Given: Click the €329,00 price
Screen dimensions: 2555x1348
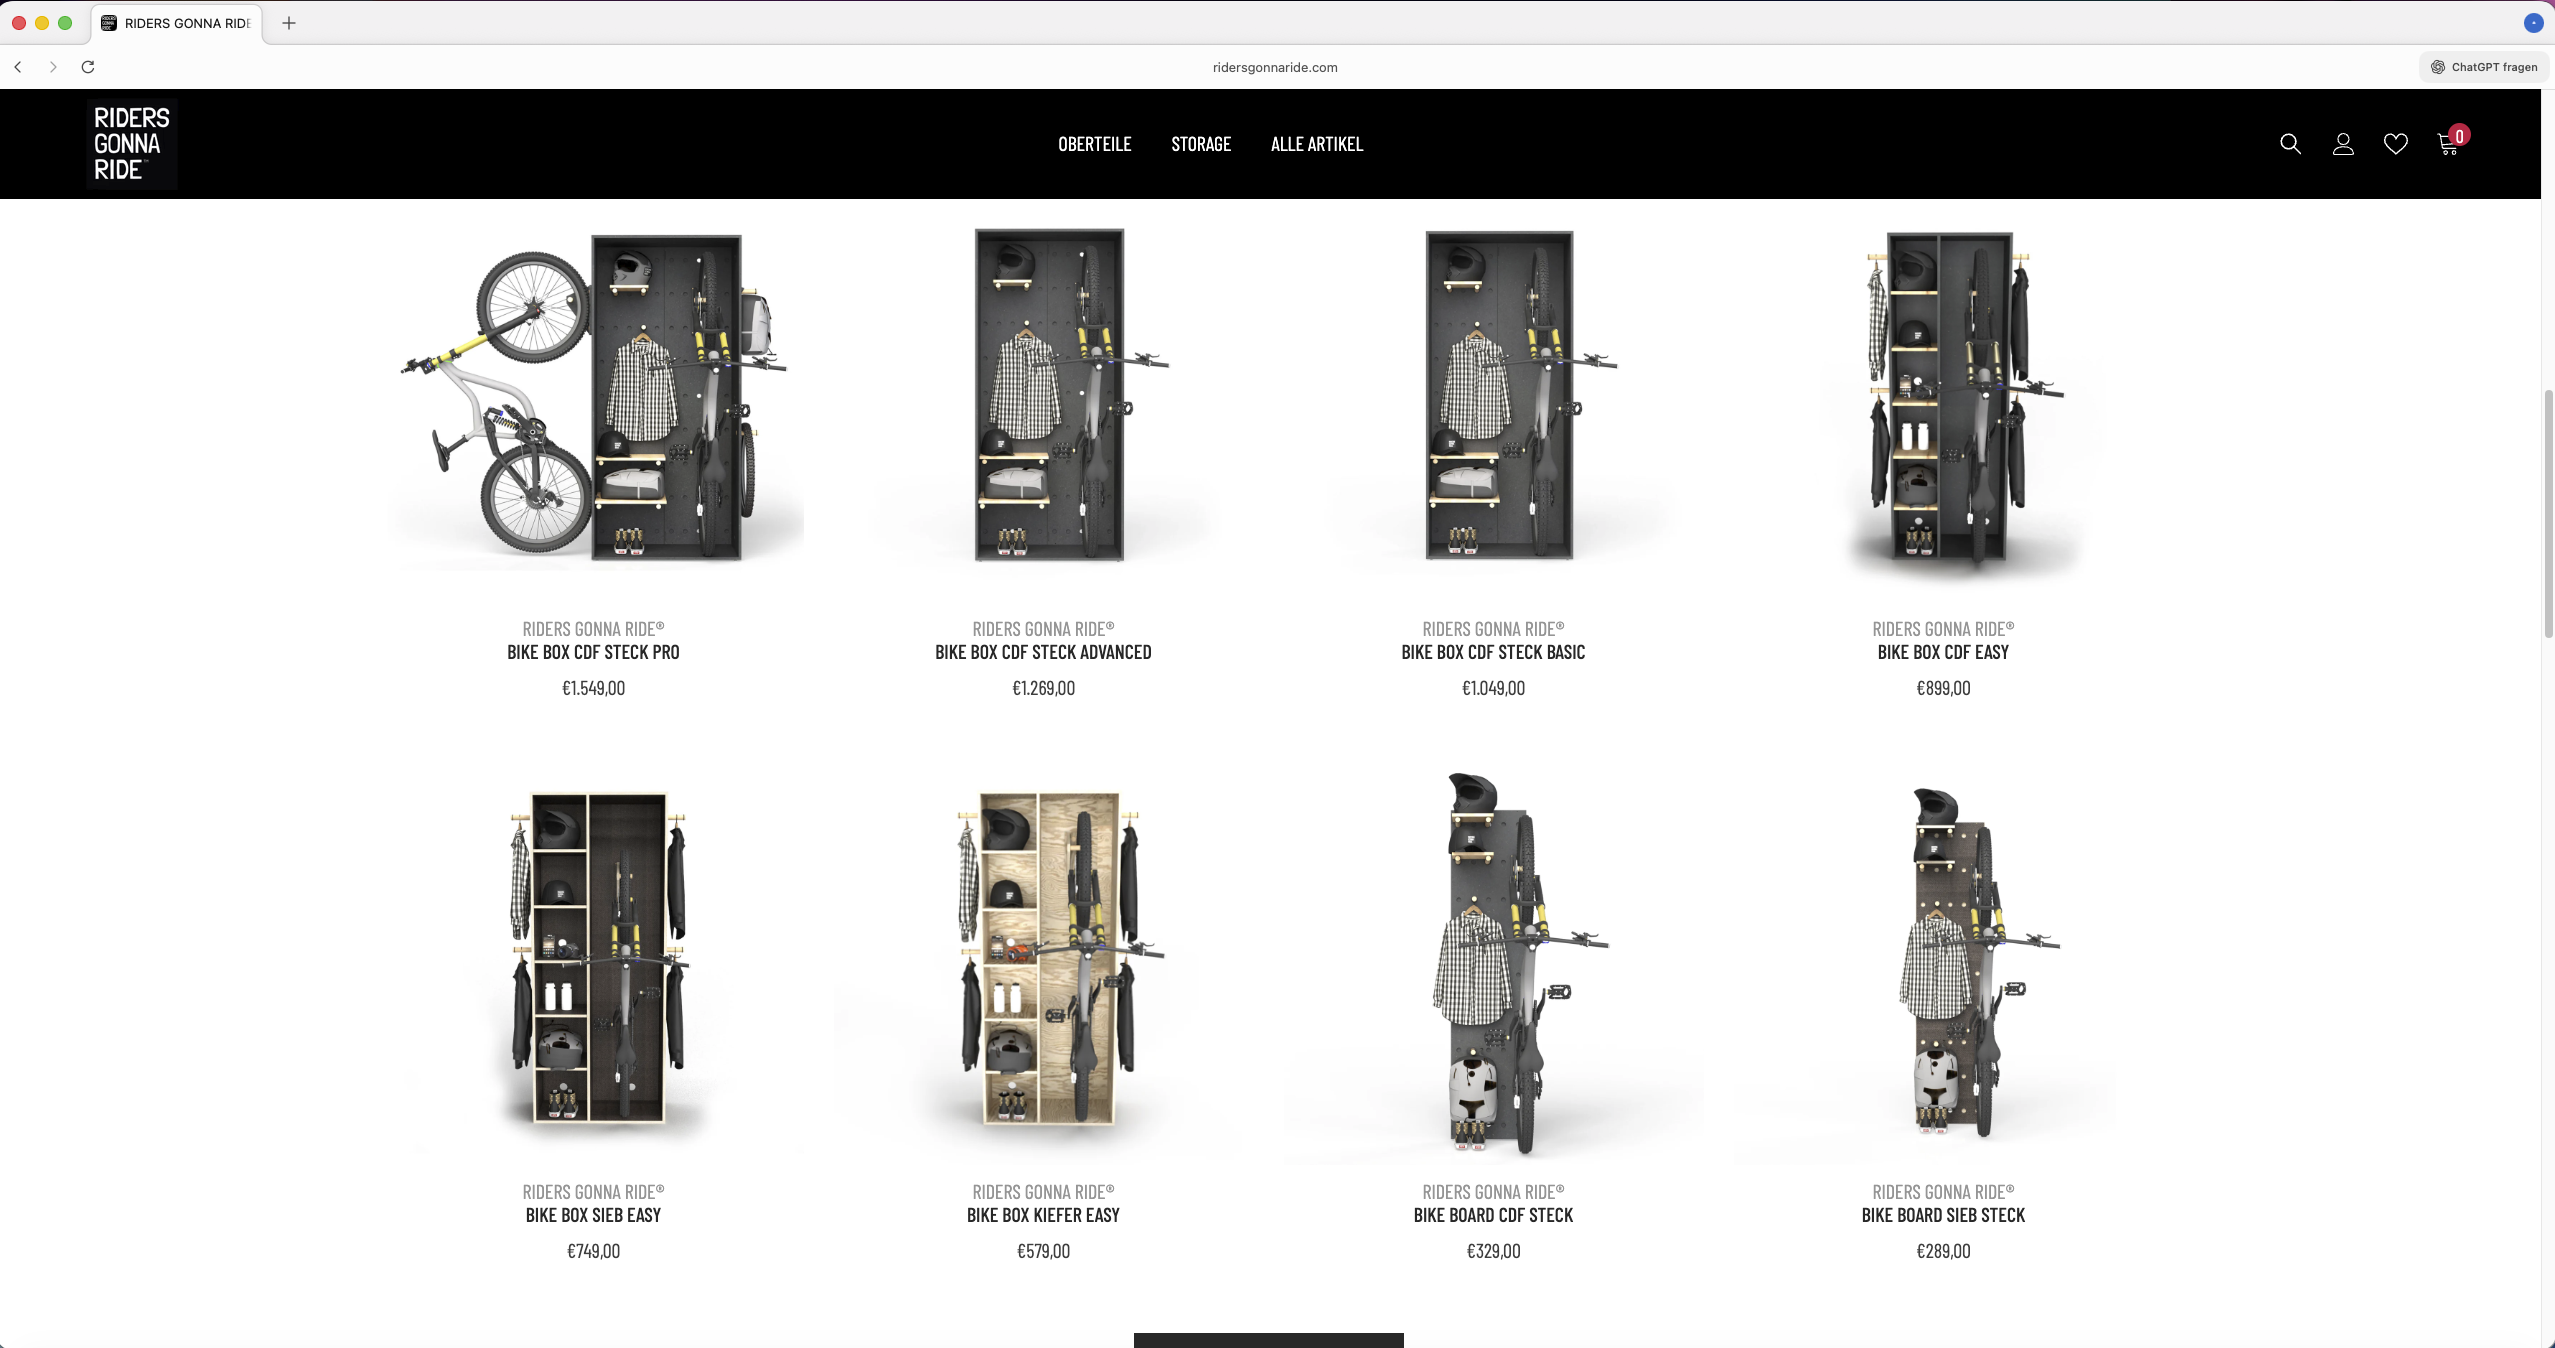Looking at the screenshot, I should click(x=1493, y=1251).
